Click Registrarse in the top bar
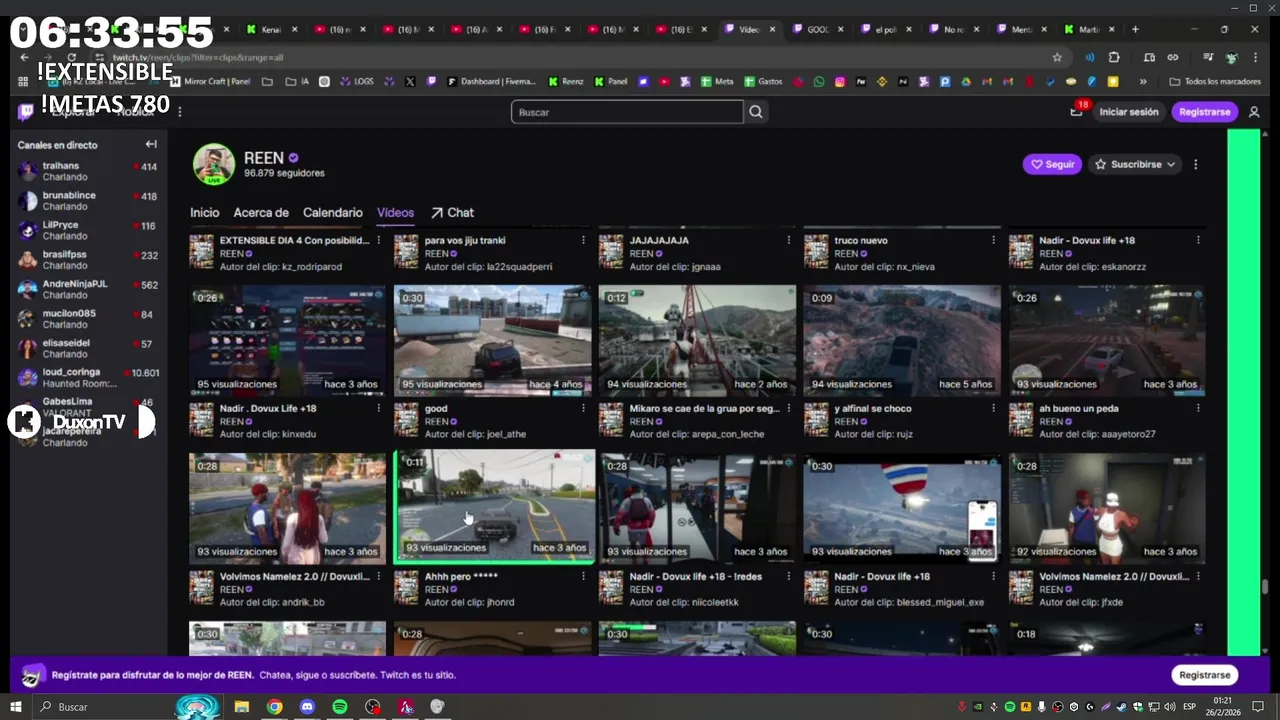The height and width of the screenshot is (720, 1280). coord(1204,112)
